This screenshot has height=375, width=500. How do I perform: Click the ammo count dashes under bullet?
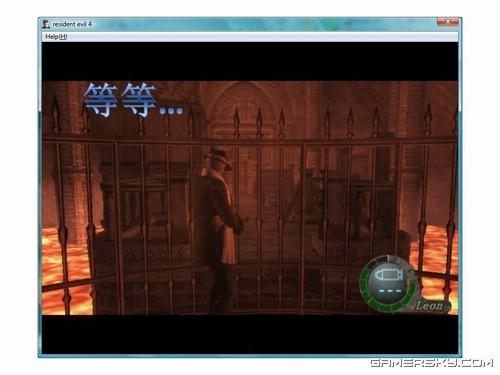pos(390,291)
